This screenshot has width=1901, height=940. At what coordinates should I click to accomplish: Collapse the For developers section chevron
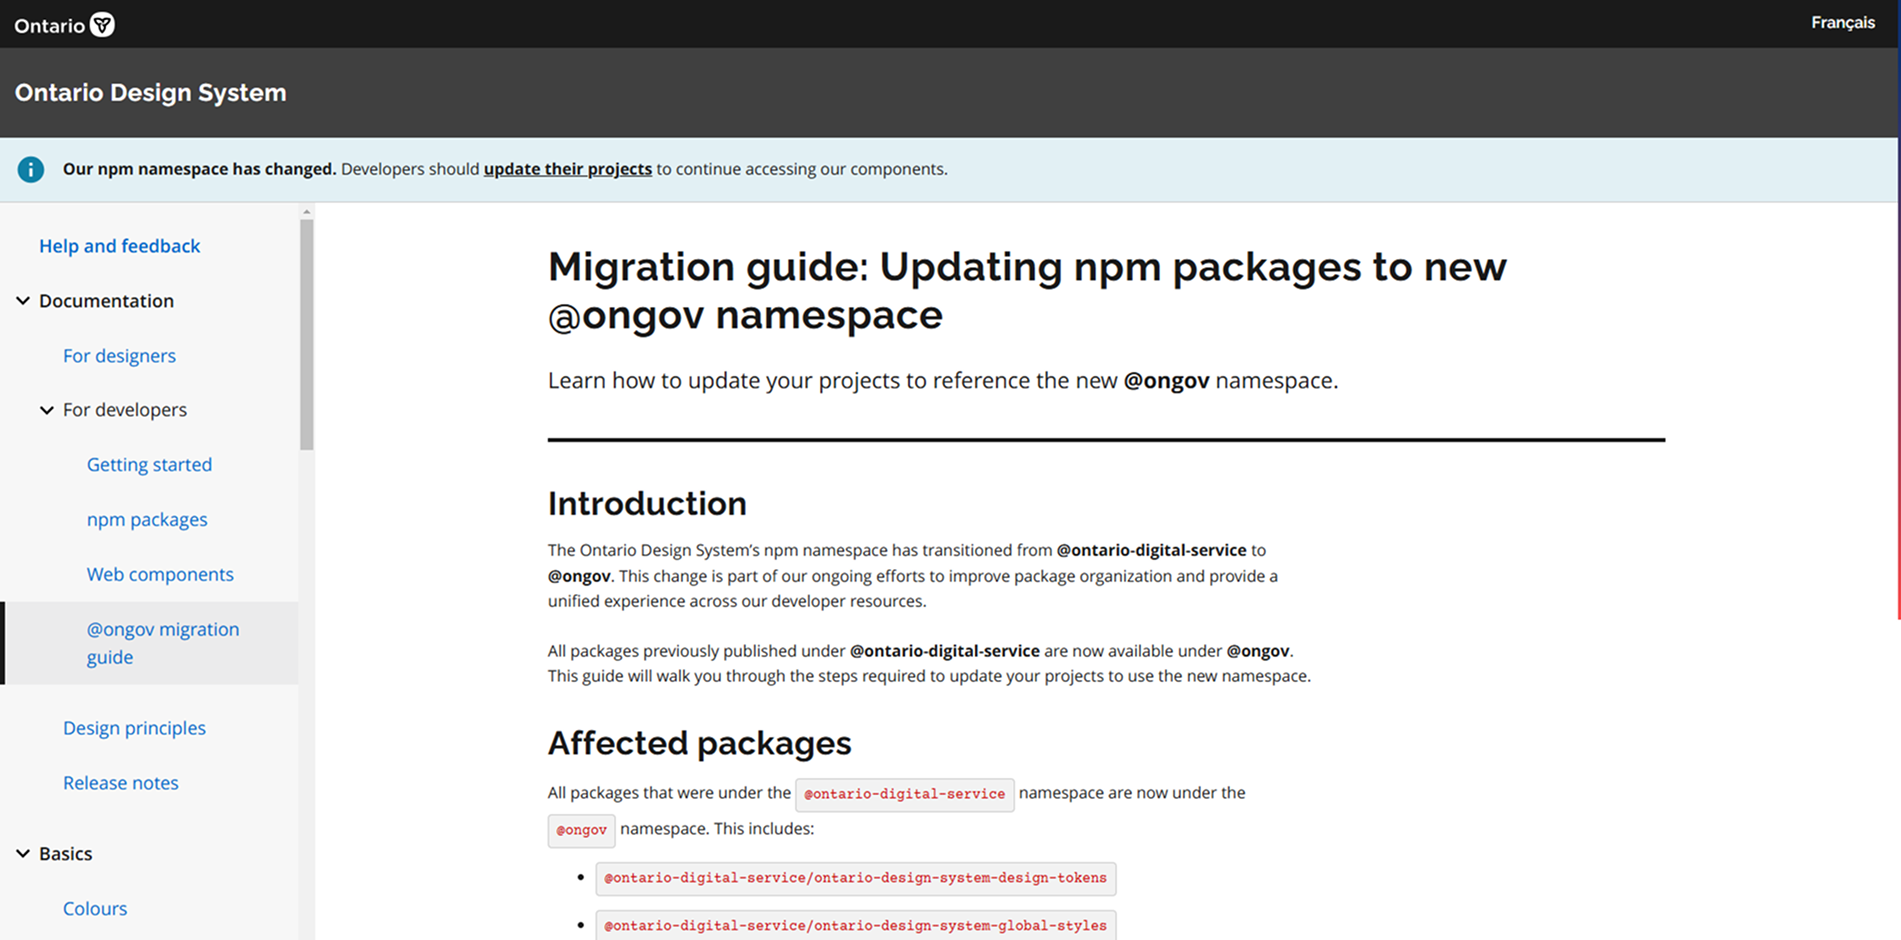pos(47,410)
